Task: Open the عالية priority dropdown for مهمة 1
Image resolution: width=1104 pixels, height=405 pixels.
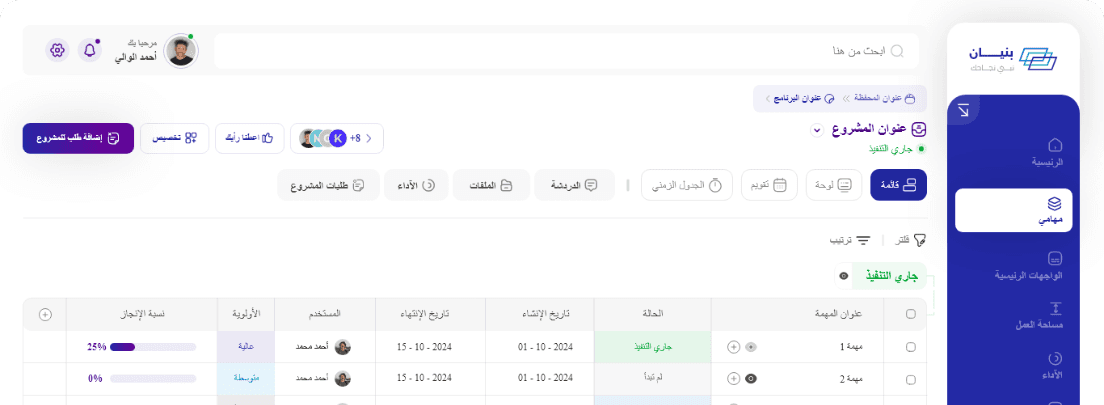Action: click(245, 347)
